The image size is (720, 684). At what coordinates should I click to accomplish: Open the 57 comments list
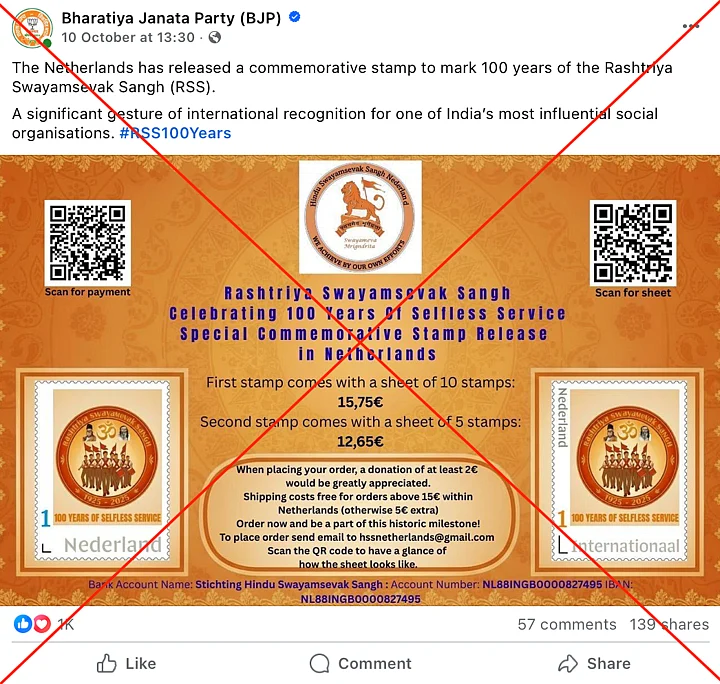pyautogui.click(x=567, y=624)
